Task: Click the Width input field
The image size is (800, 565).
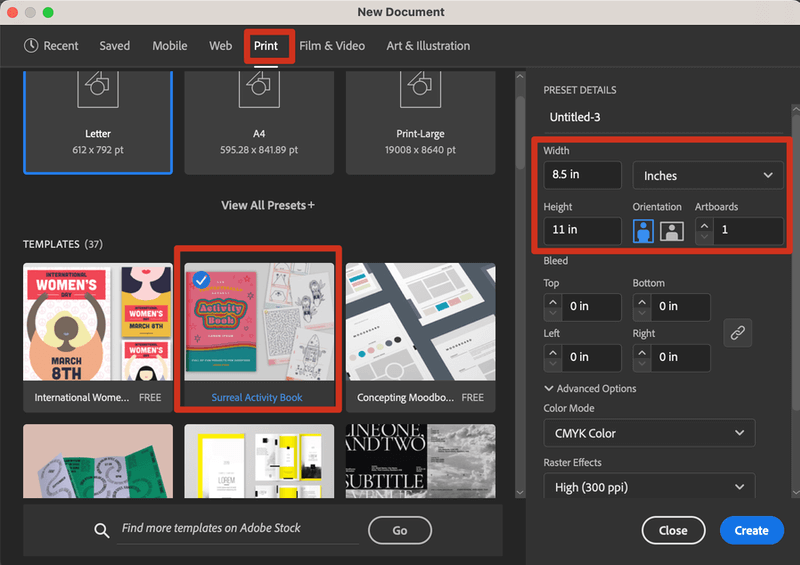Action: point(582,175)
